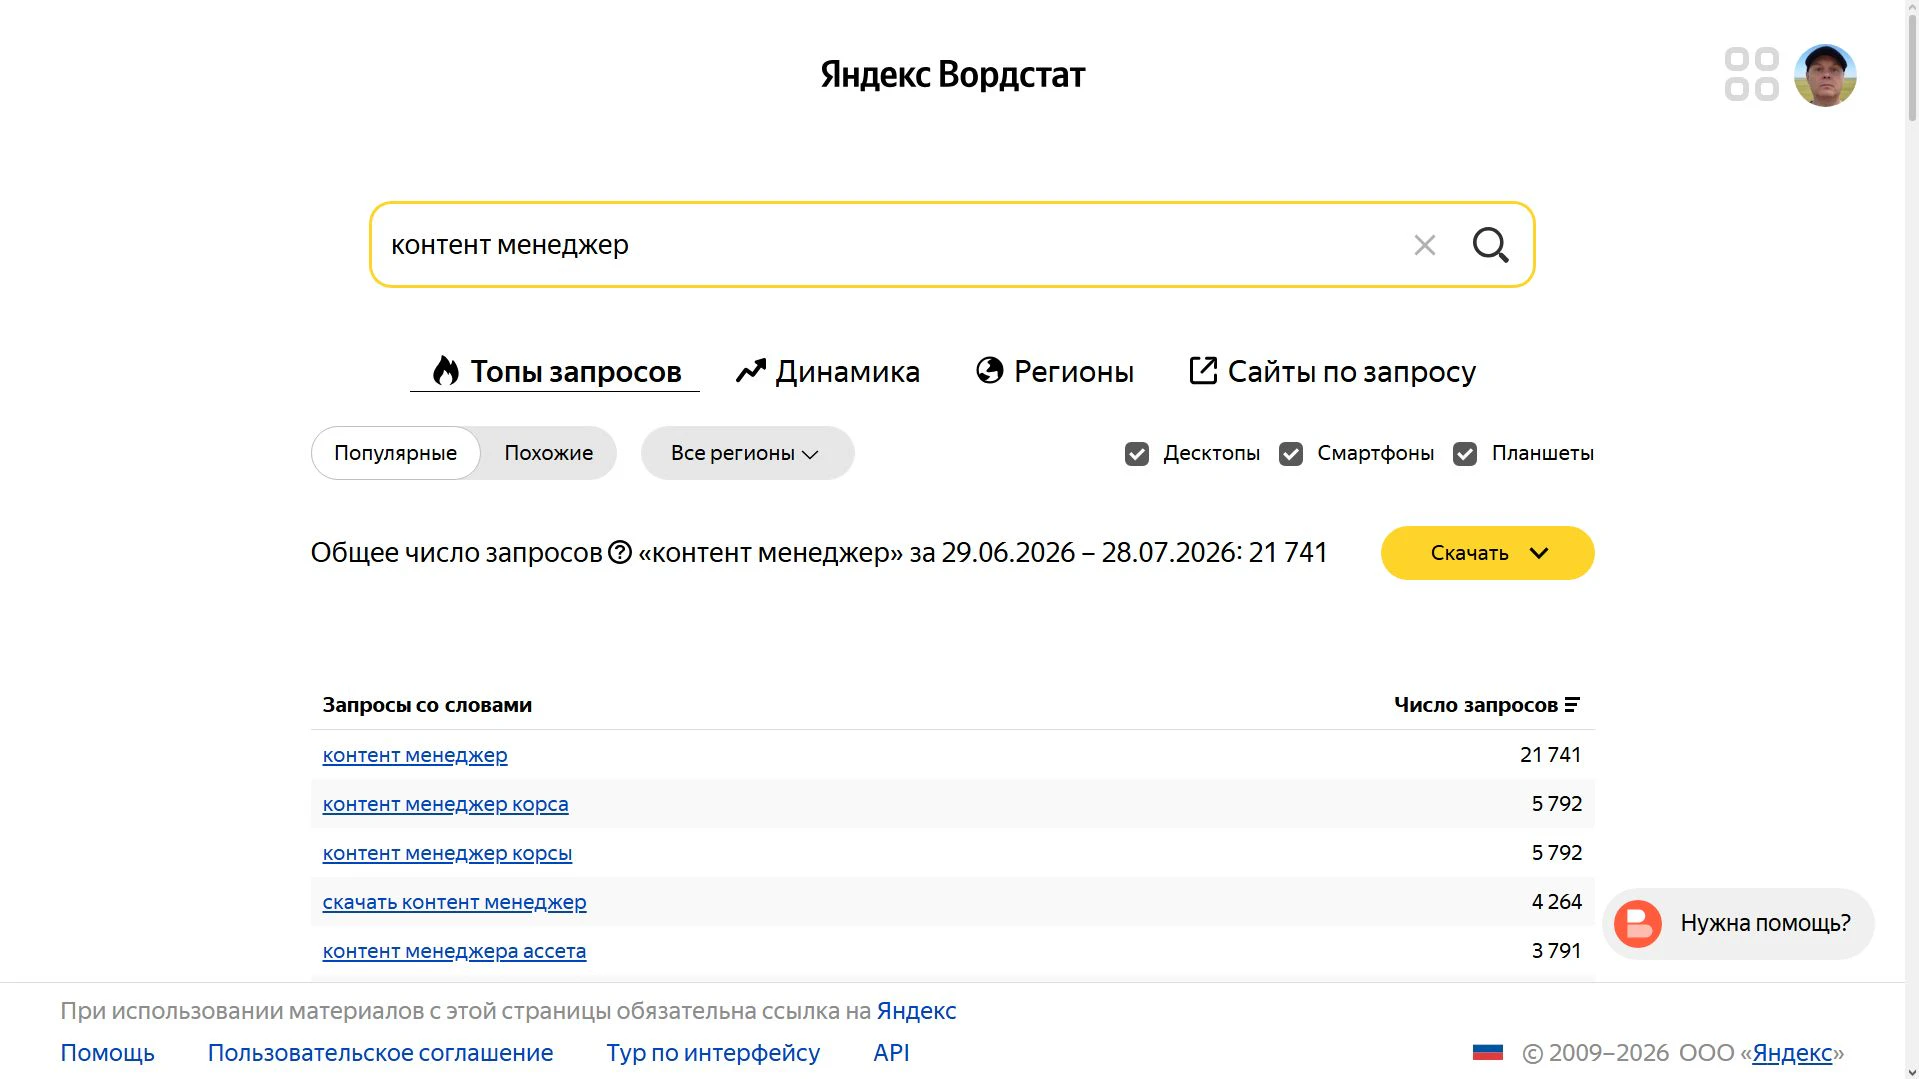This screenshot has height=1079, width=1919.
Task: Open the контент менеджер корса link
Action: click(445, 804)
